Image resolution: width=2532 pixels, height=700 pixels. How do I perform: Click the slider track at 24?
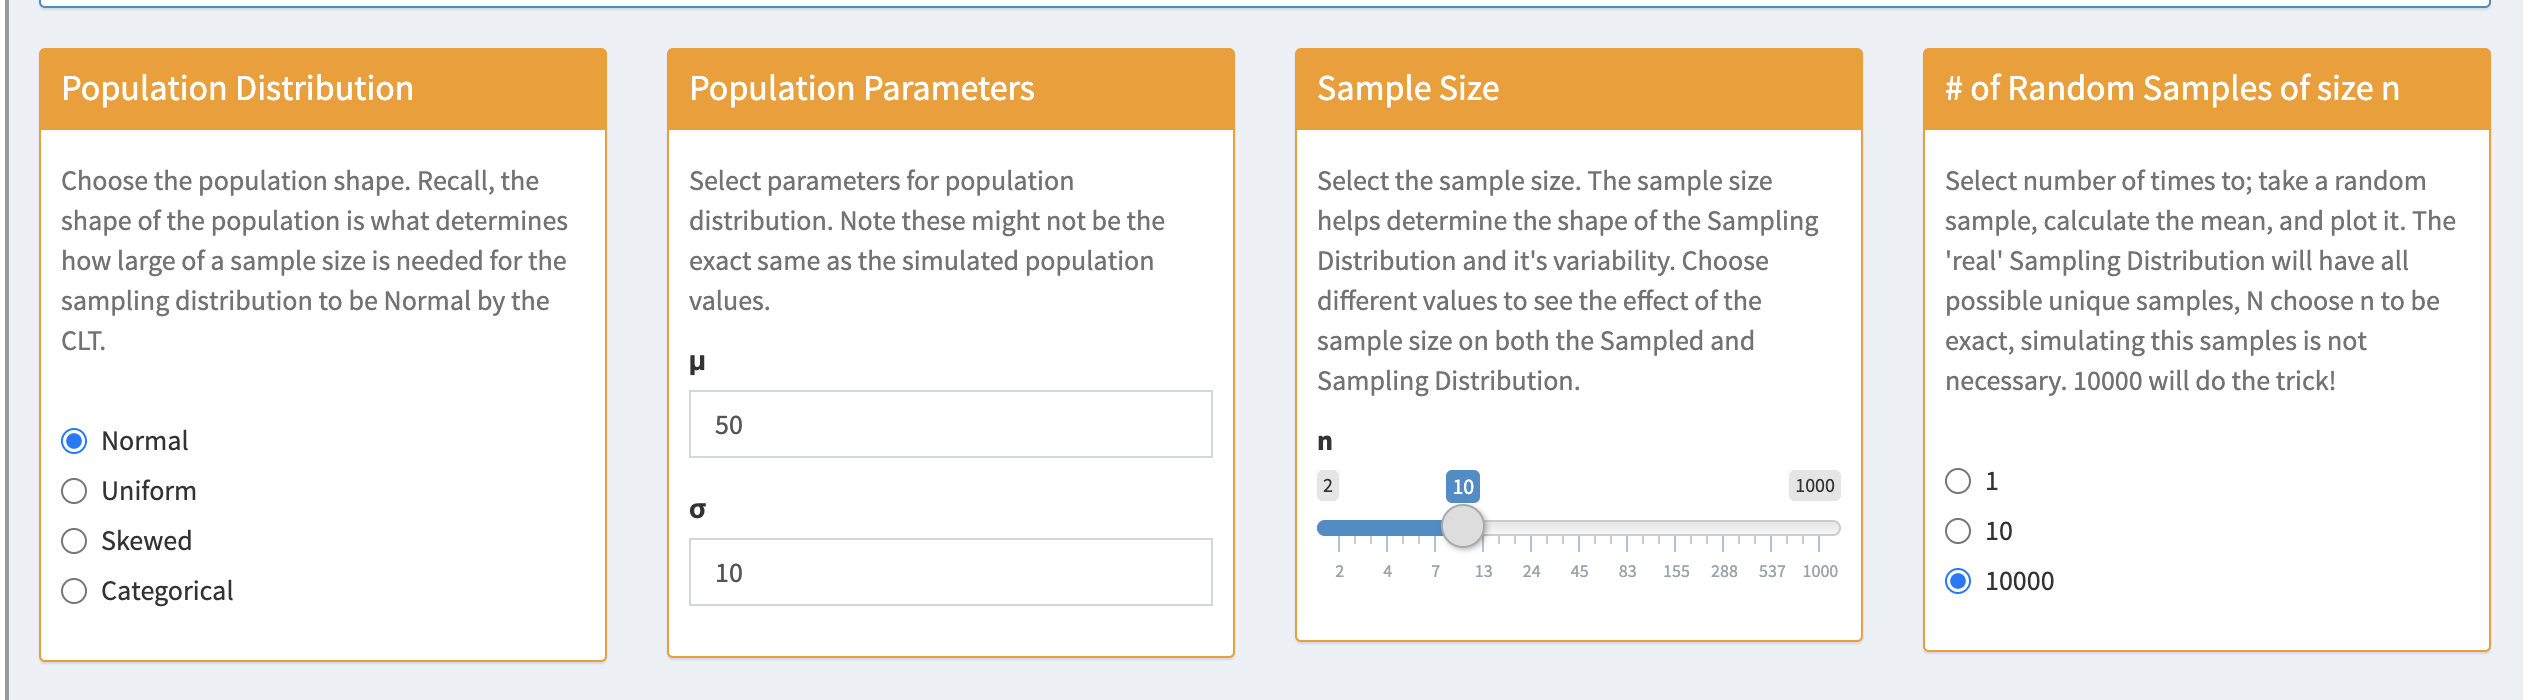pyautogui.click(x=1531, y=527)
